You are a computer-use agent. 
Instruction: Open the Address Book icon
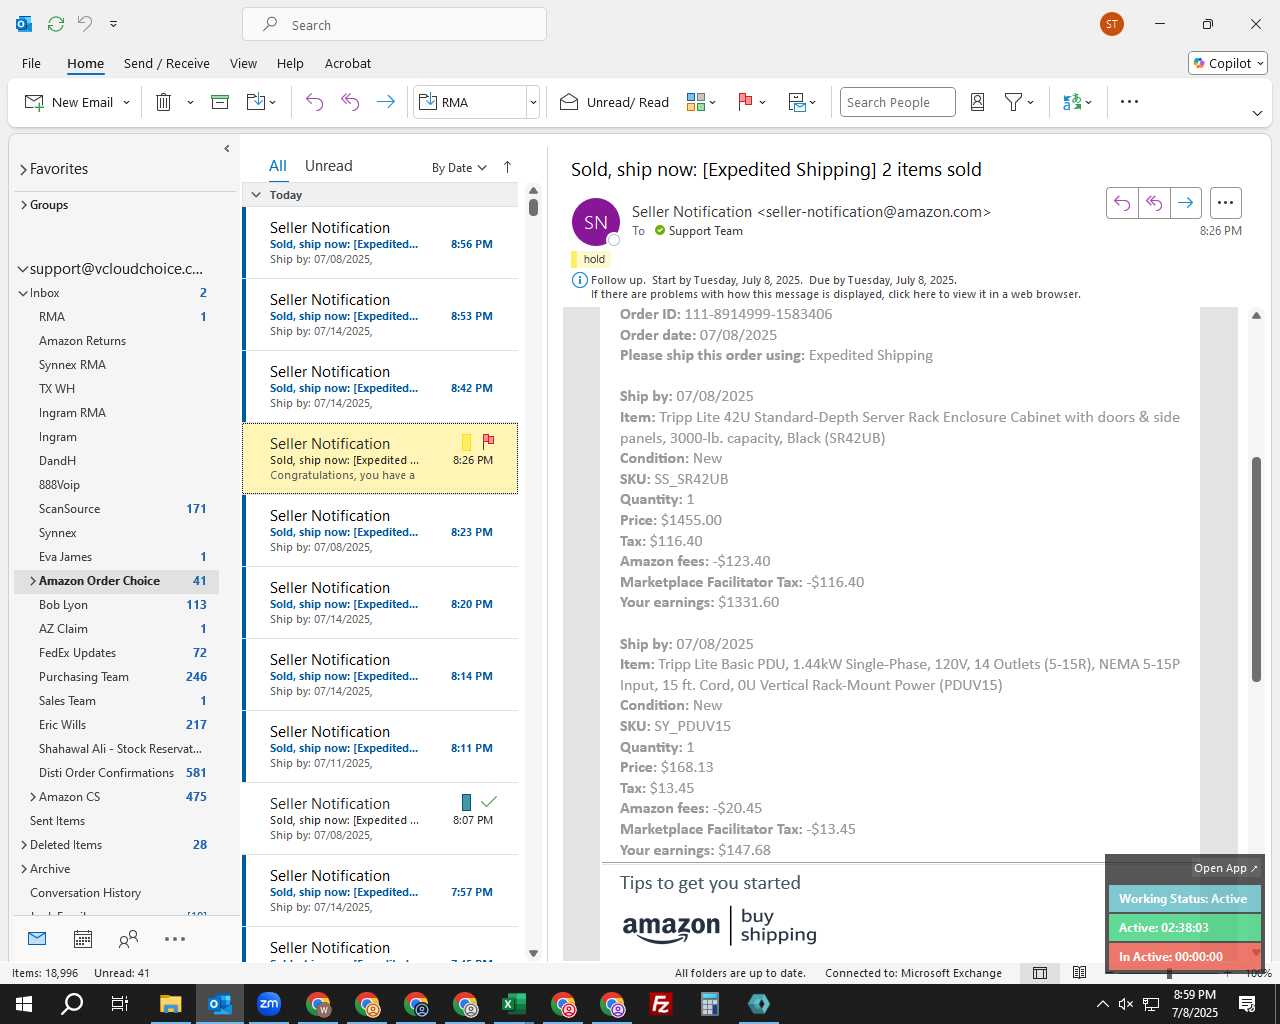click(978, 102)
